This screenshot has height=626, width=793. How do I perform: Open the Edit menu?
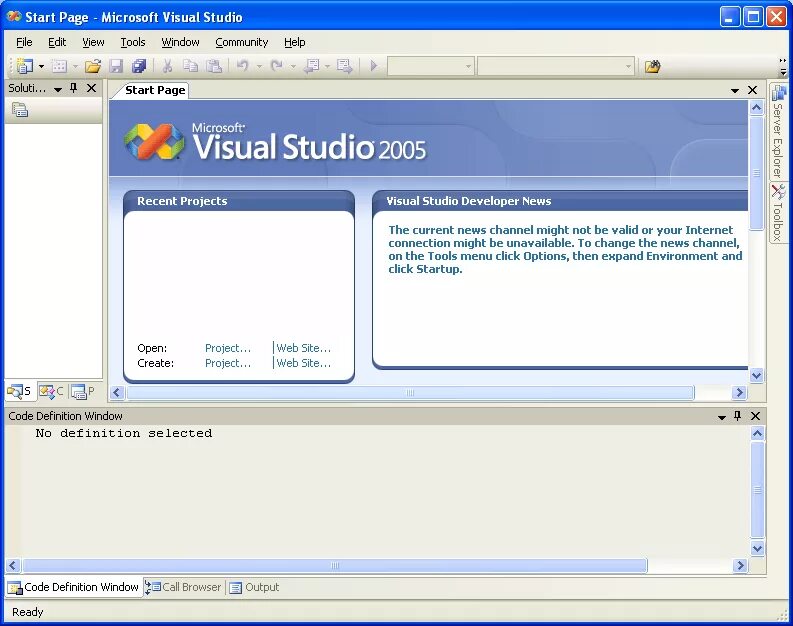coord(57,42)
